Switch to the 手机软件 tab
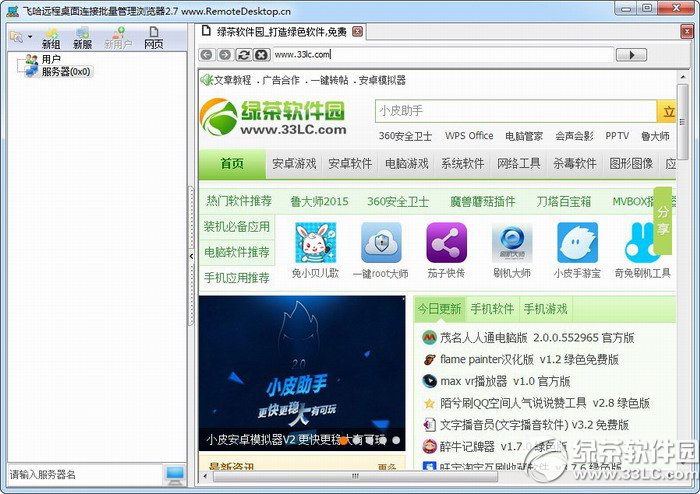The width and height of the screenshot is (700, 494). click(x=492, y=309)
